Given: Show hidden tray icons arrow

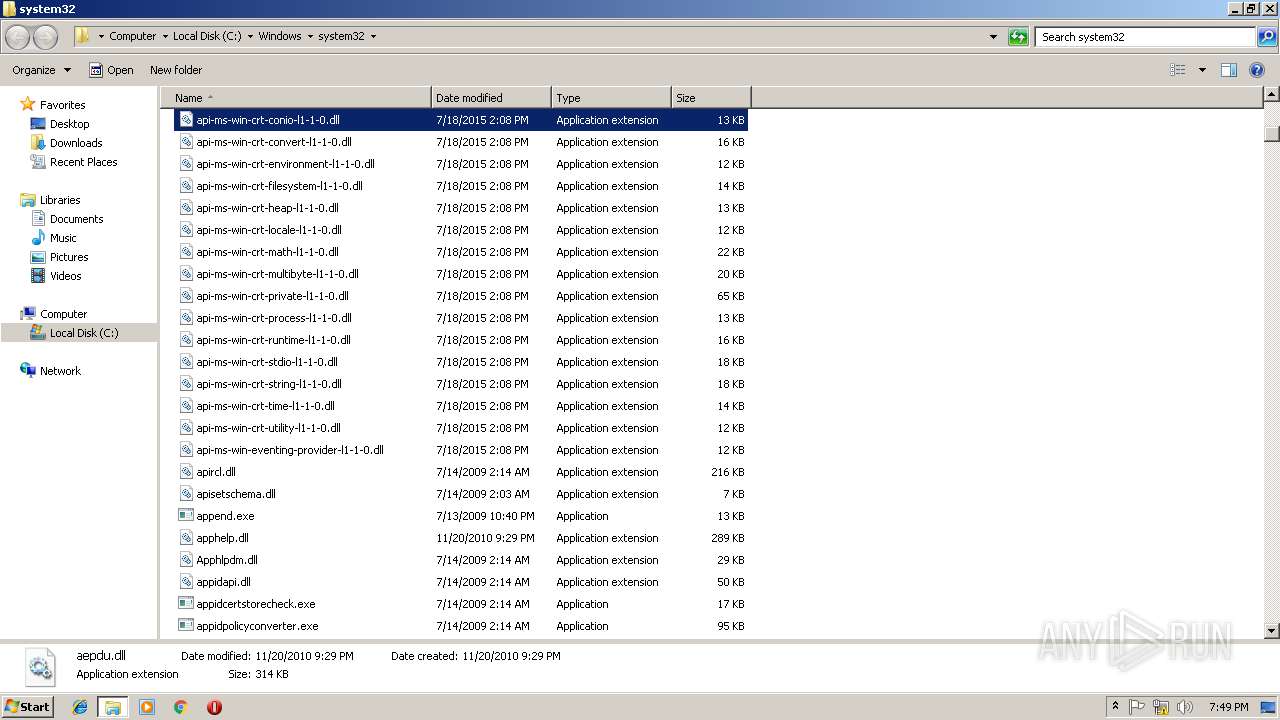Looking at the screenshot, I should (1115, 707).
